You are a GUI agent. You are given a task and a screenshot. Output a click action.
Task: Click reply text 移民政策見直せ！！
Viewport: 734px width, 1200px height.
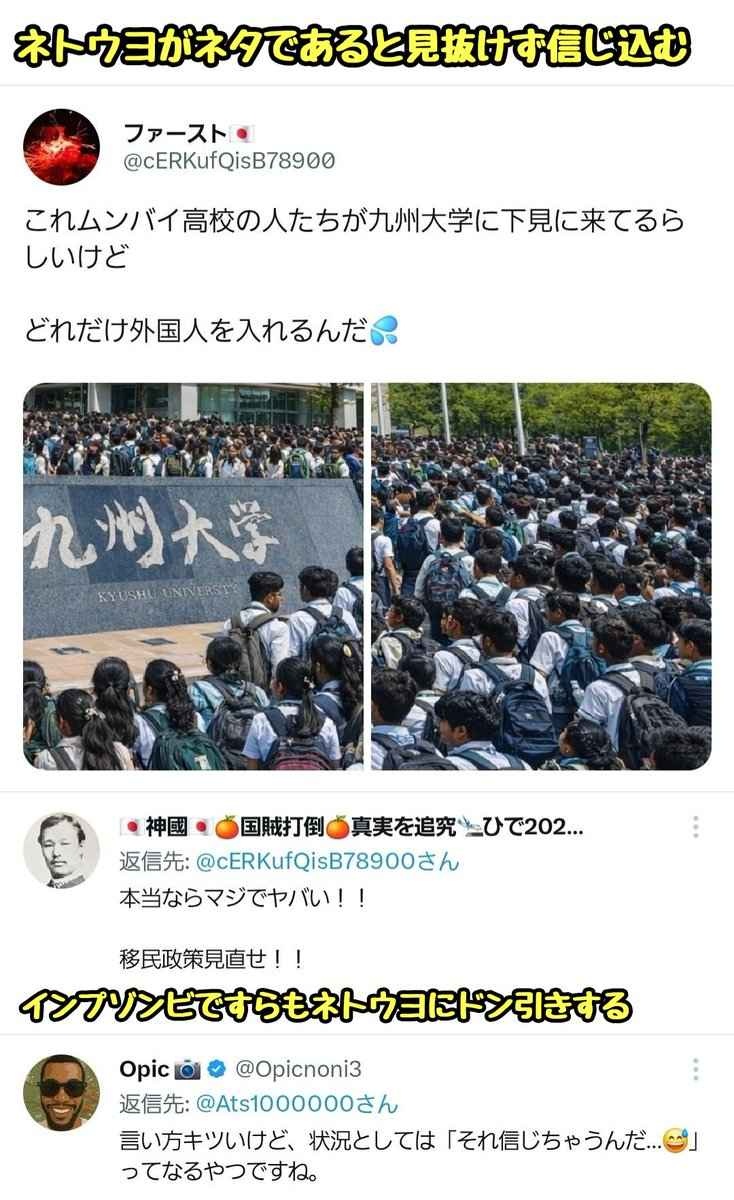click(x=211, y=959)
